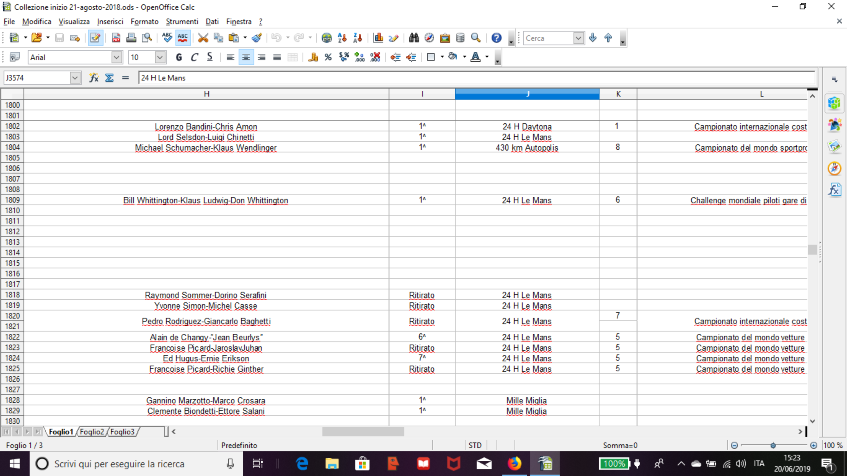Open page preview icon
Screen dimensions: 847x476
146,38
